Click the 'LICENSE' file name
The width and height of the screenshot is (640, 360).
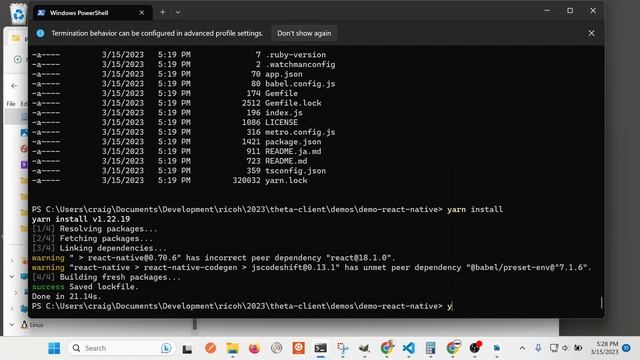pyautogui.click(x=281, y=122)
